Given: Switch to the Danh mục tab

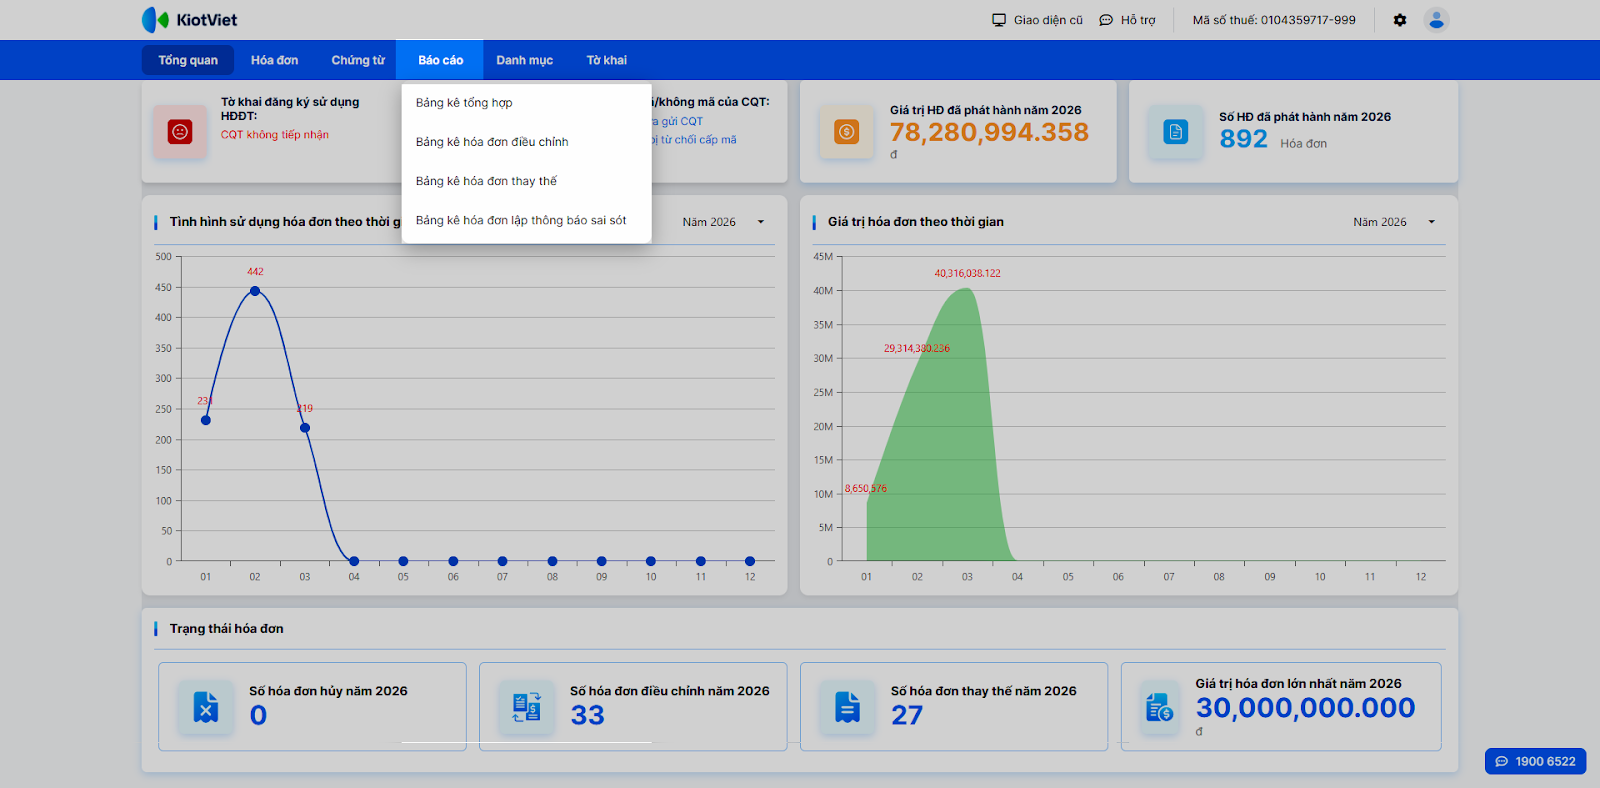Looking at the screenshot, I should point(524,60).
